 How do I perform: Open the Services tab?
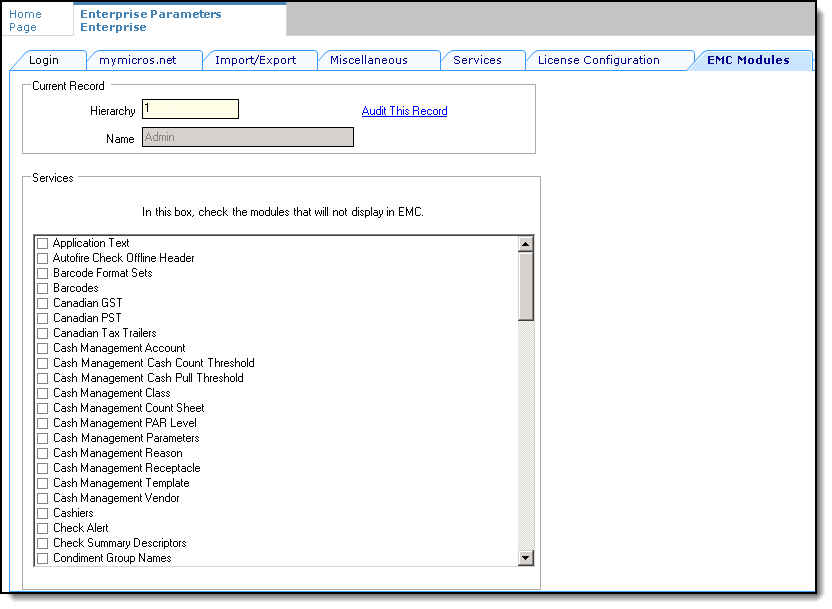click(x=483, y=60)
